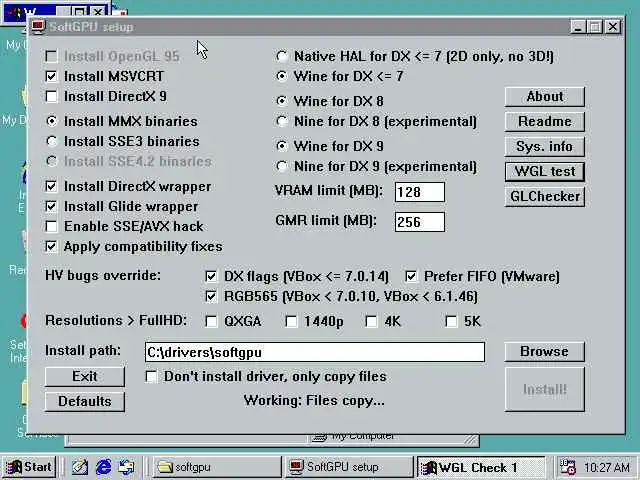Viewport: 640px width, 480px height.
Task: Enable 1440p resolution checkbox
Action: (x=291, y=322)
